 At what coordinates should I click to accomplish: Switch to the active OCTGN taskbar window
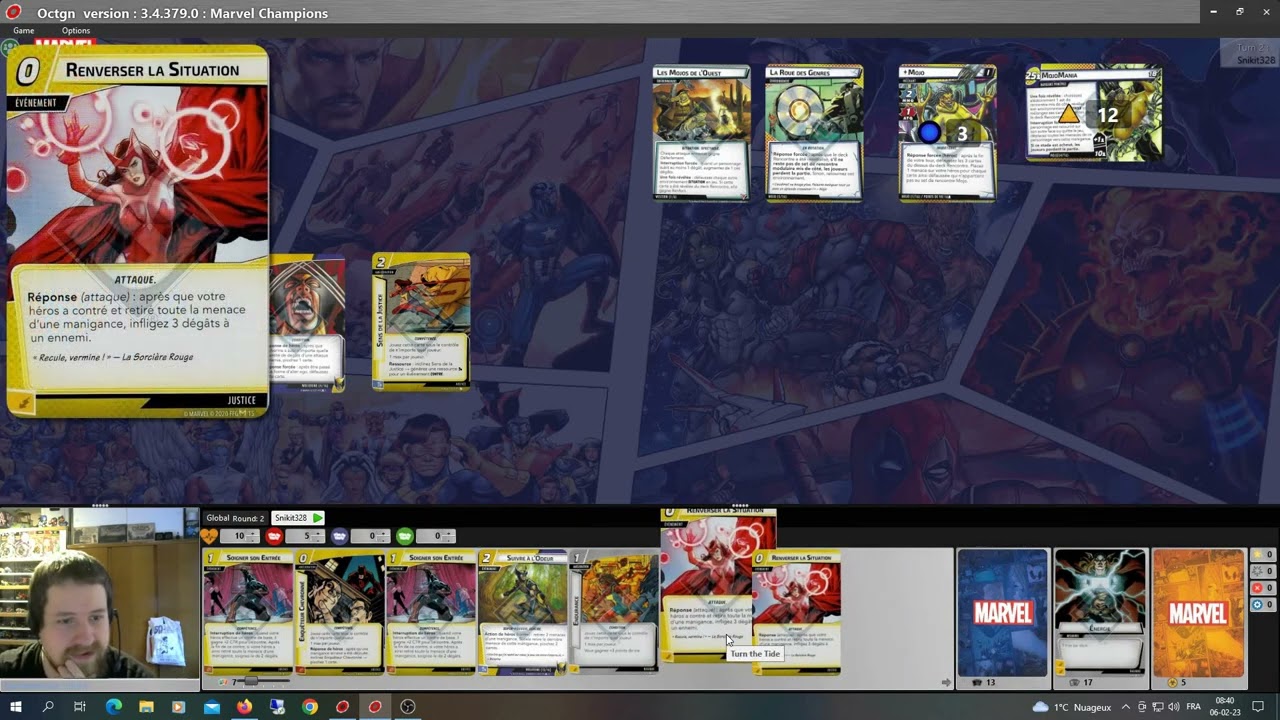375,707
